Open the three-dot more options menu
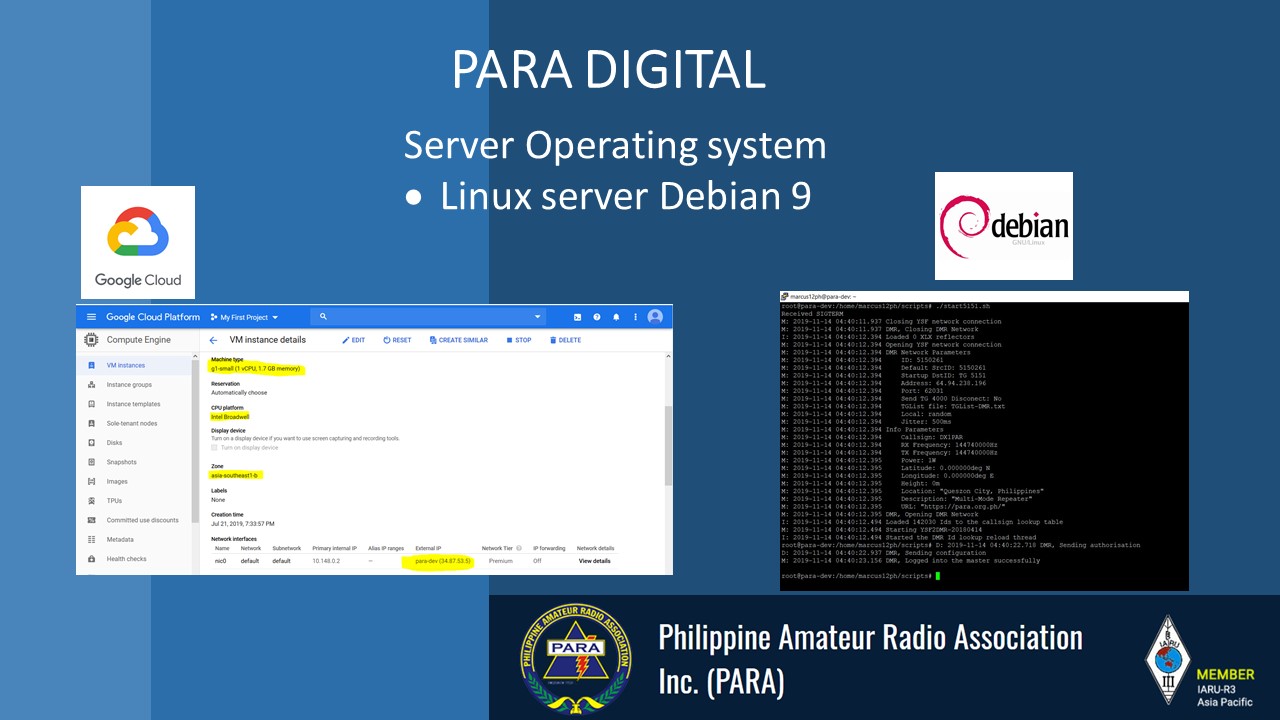The height and width of the screenshot is (720, 1280). click(634, 317)
